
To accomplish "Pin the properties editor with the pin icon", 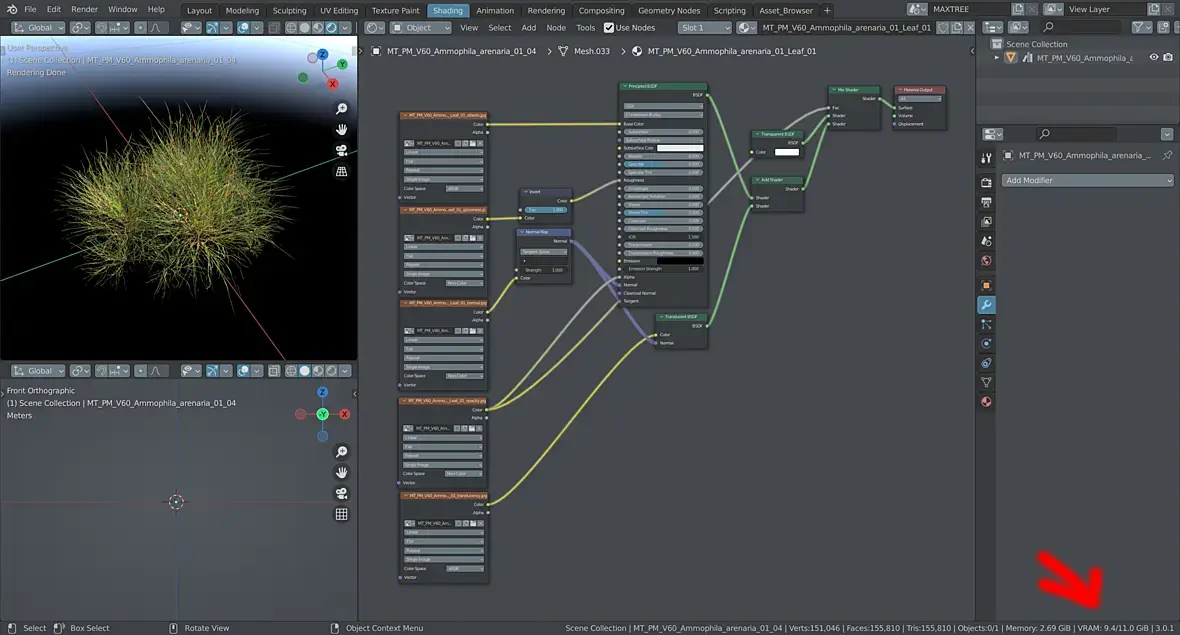I will point(1167,156).
